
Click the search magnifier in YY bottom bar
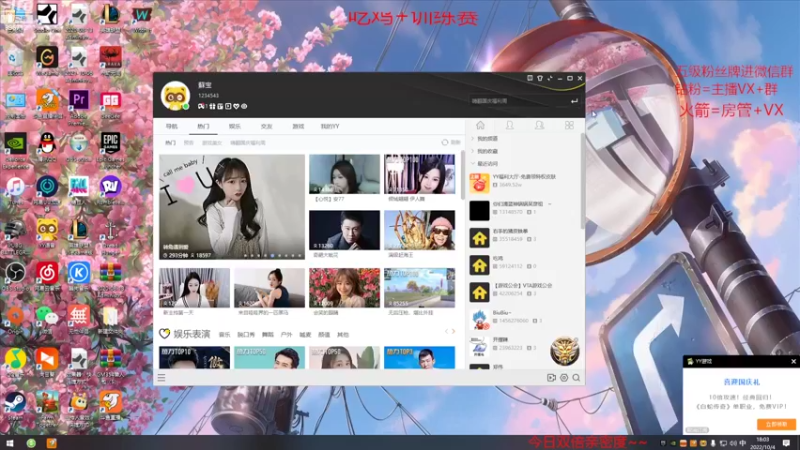(576, 378)
